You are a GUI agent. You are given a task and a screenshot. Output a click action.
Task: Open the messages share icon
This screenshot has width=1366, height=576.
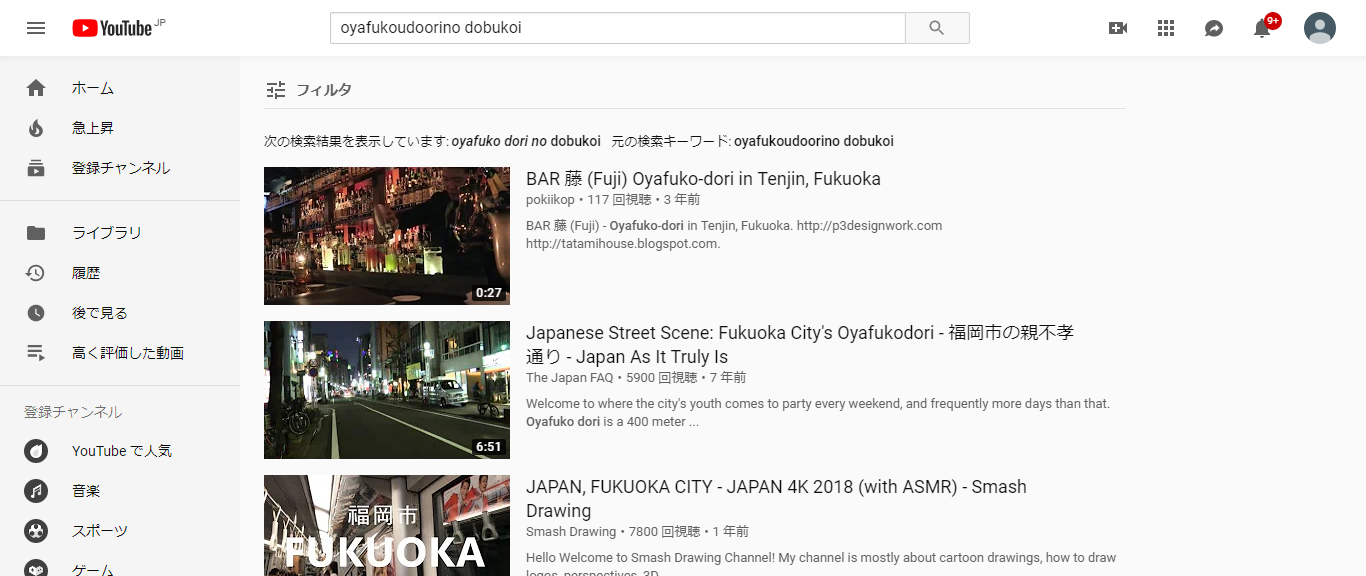point(1214,28)
